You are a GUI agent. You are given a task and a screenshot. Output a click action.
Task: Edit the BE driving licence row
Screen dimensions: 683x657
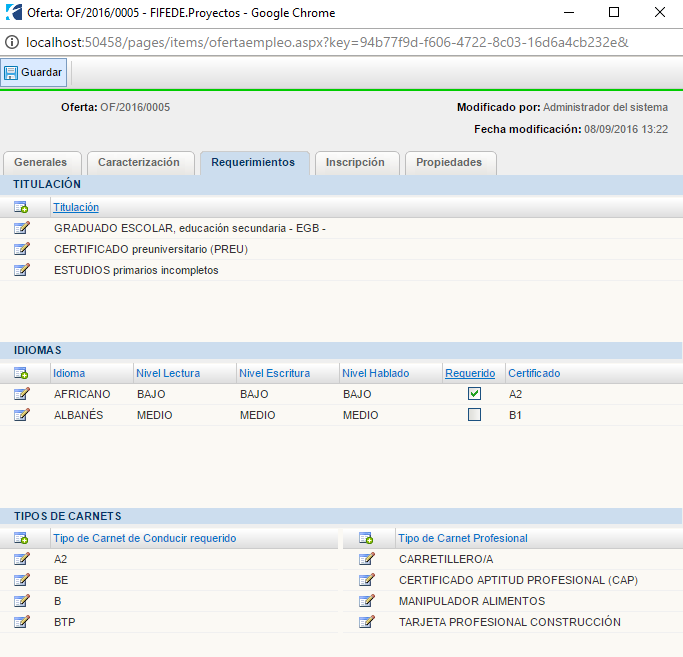coord(21,580)
